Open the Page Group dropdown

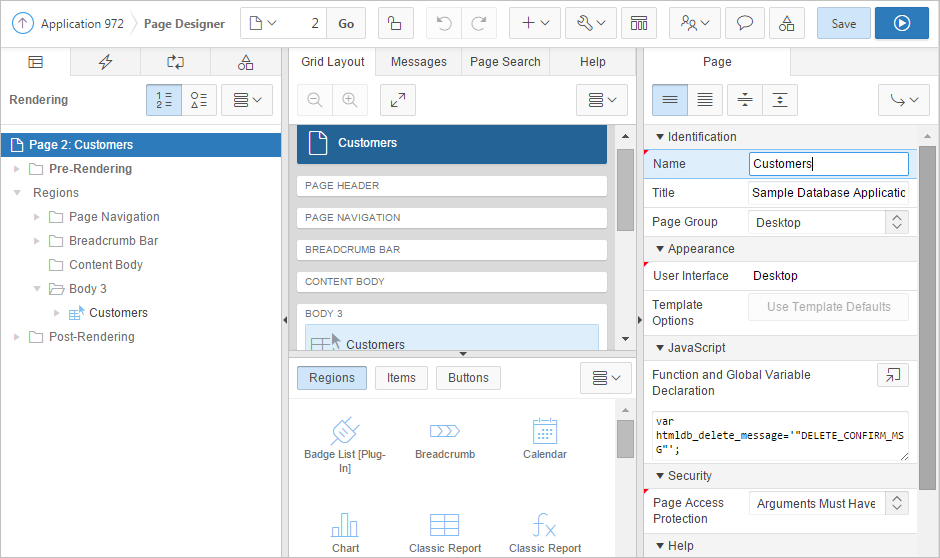pos(828,222)
